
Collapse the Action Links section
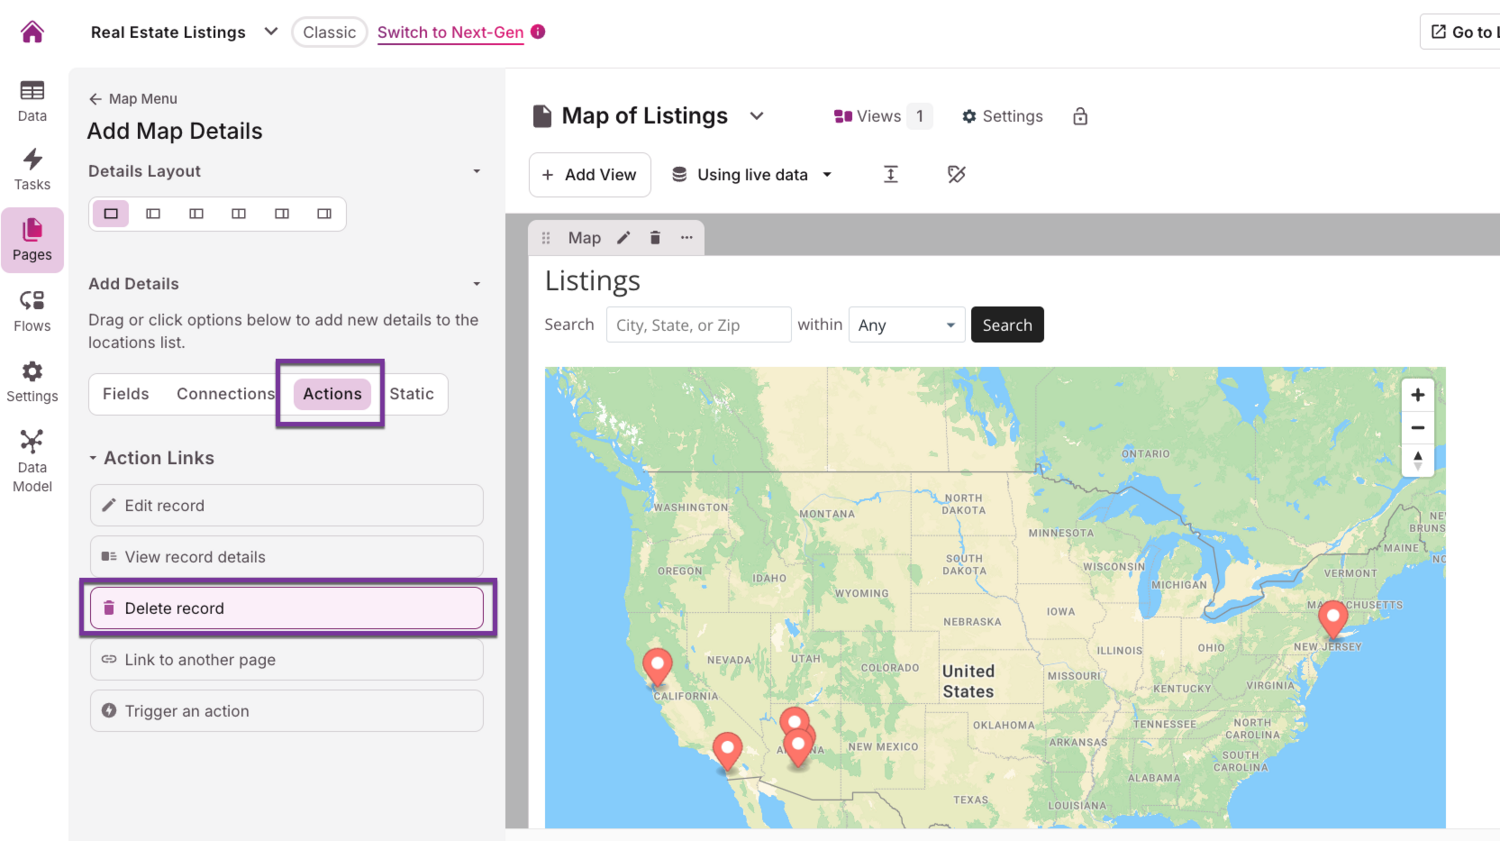(93, 458)
